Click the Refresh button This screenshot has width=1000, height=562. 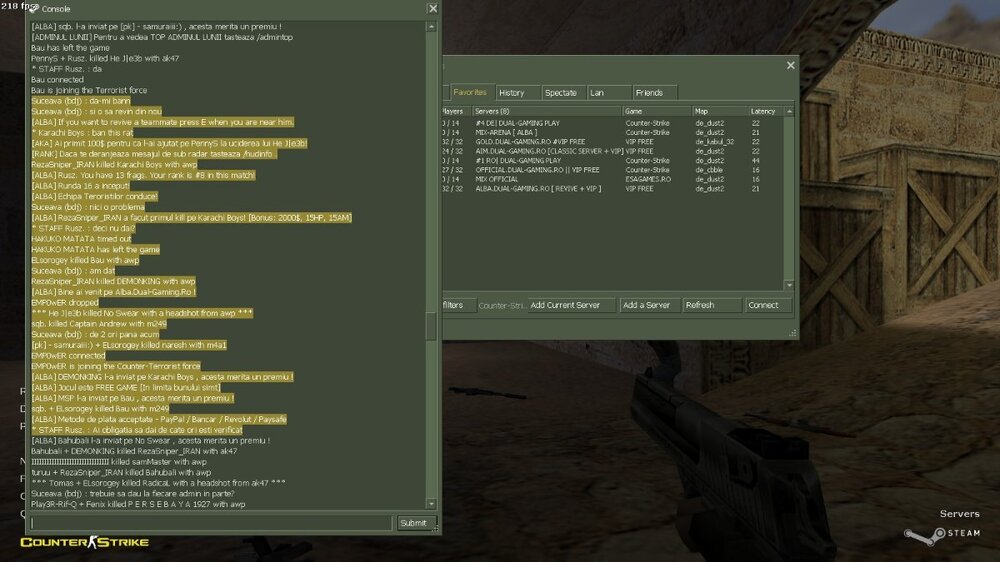click(711, 305)
